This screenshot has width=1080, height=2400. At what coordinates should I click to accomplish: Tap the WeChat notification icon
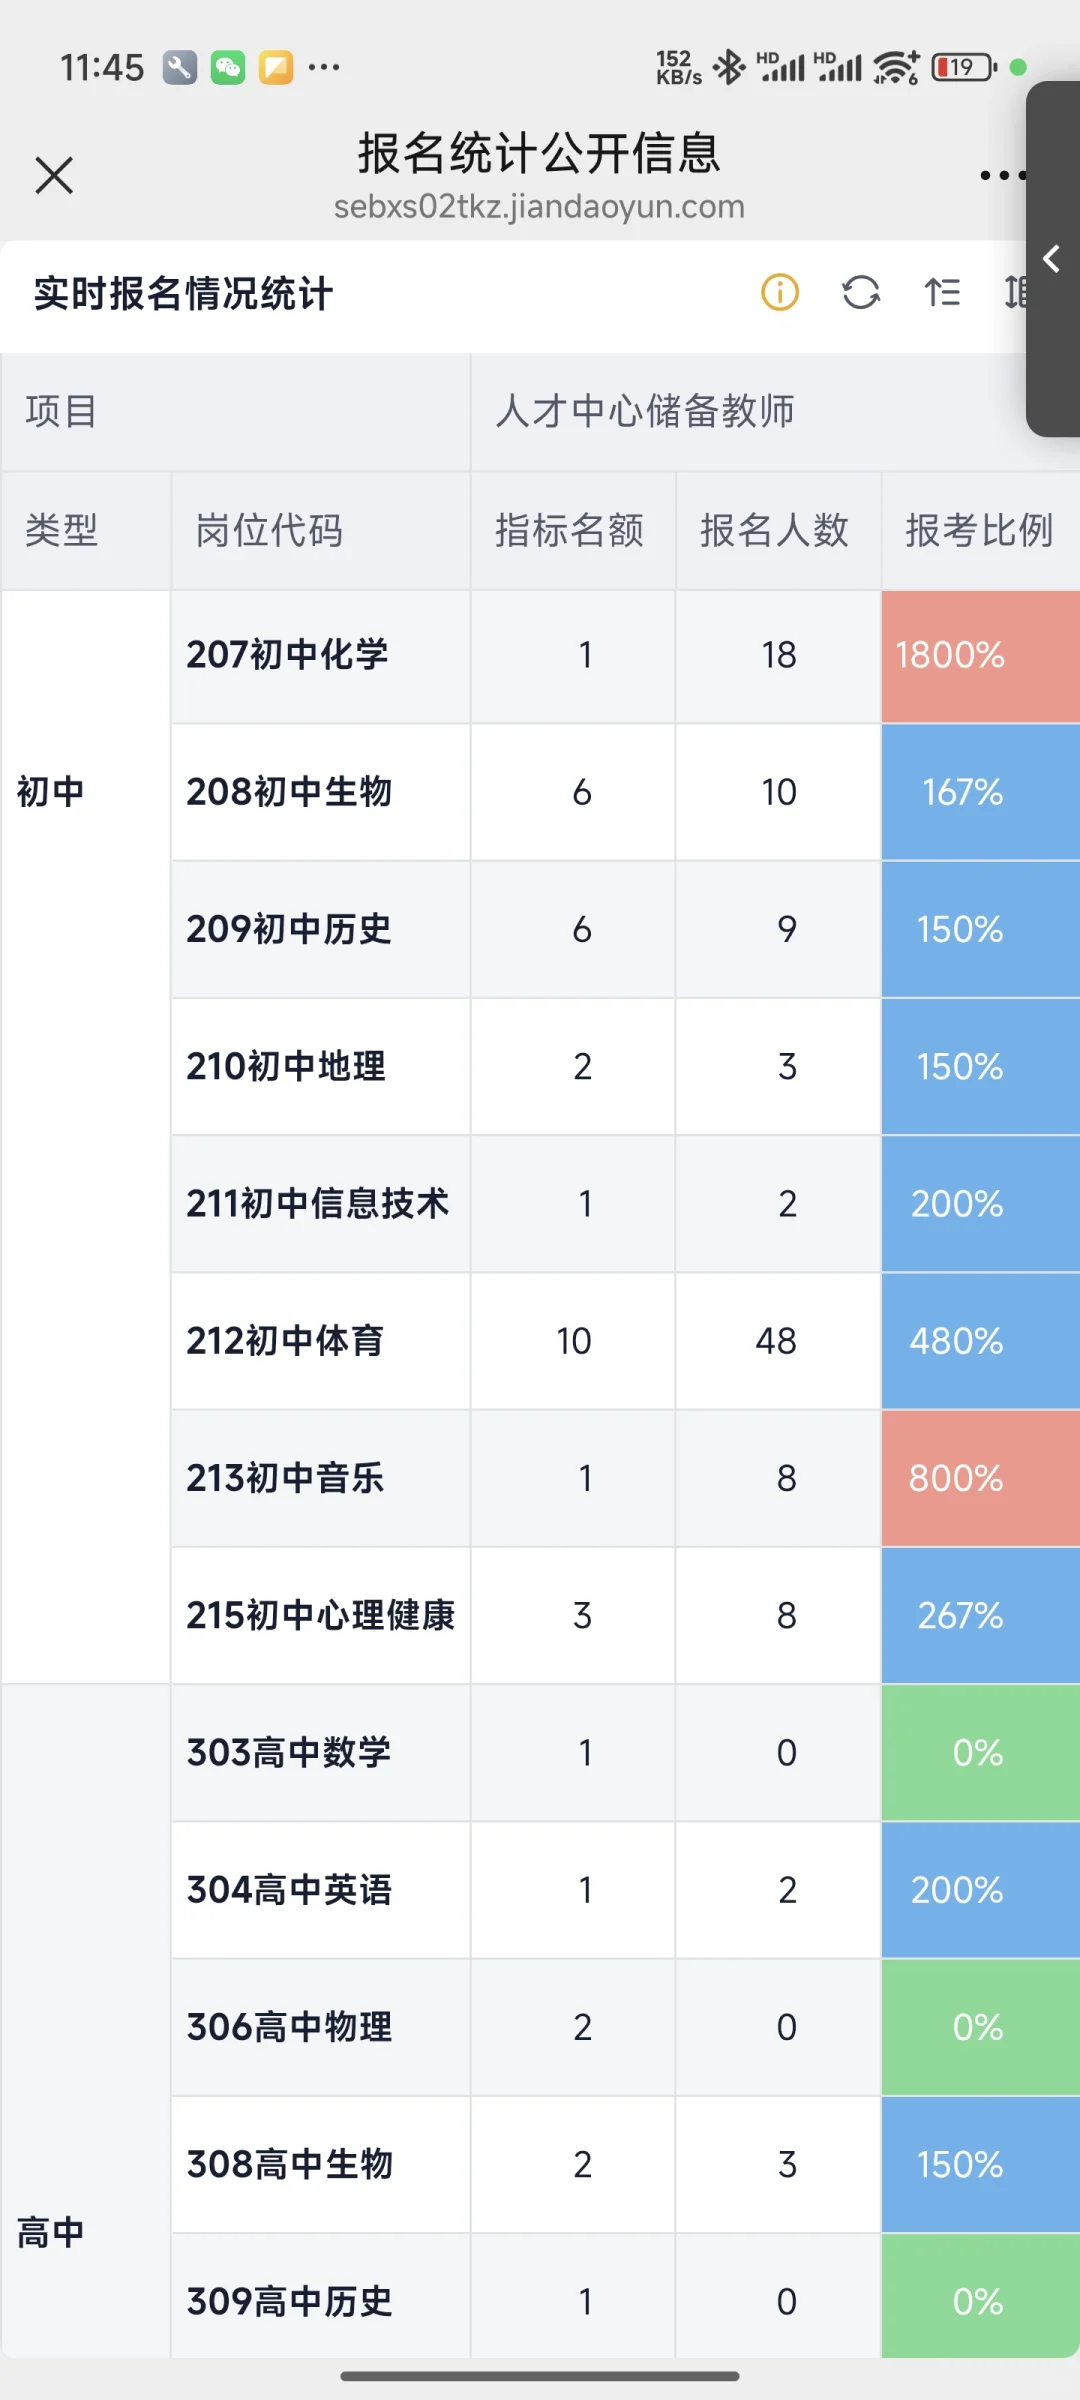(228, 68)
